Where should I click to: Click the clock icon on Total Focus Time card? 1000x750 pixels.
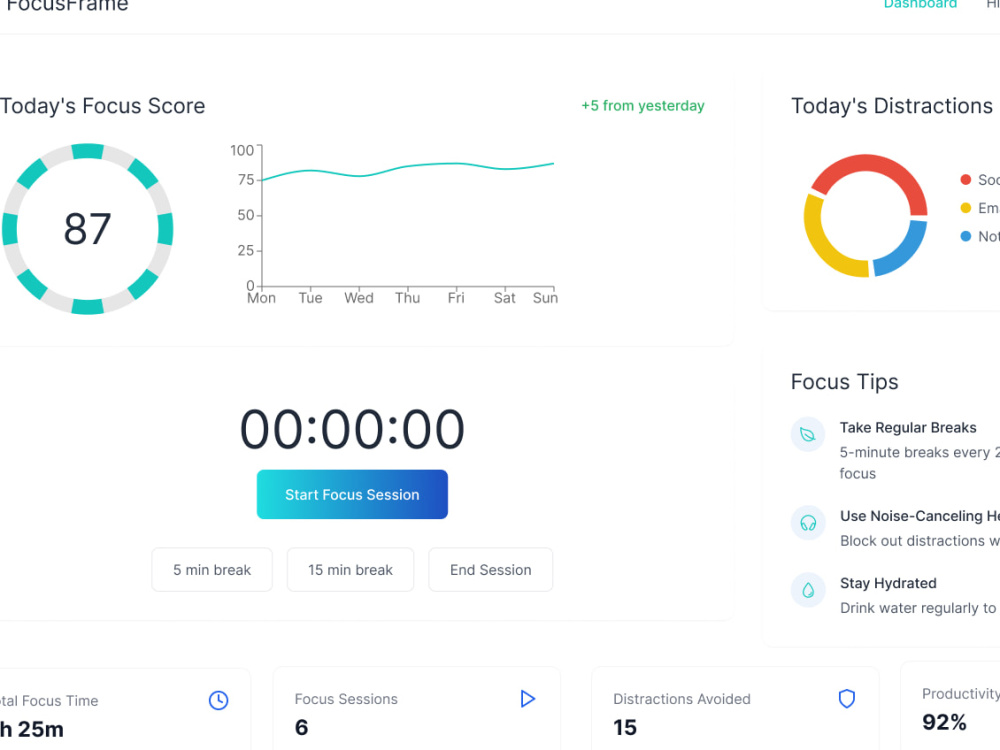click(x=219, y=700)
